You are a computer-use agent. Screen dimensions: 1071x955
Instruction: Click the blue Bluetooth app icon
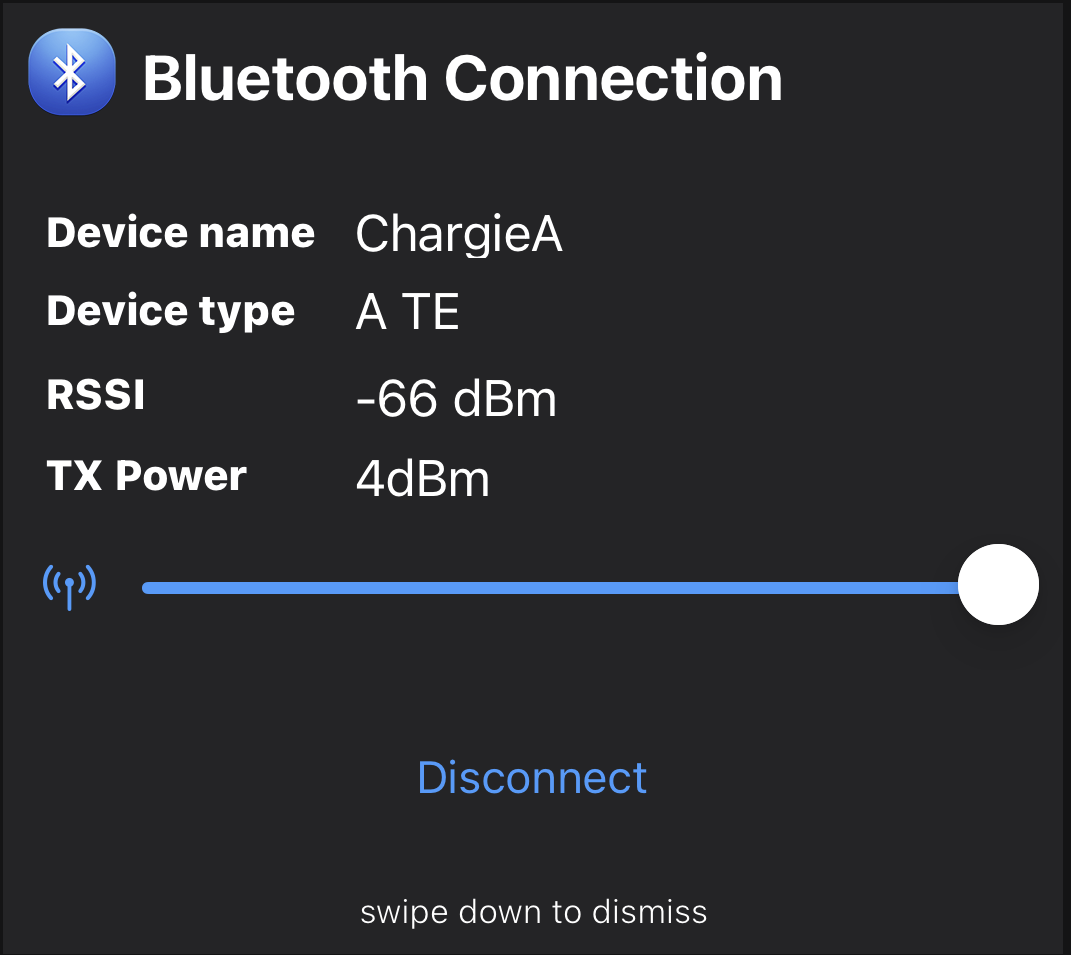tap(72, 72)
